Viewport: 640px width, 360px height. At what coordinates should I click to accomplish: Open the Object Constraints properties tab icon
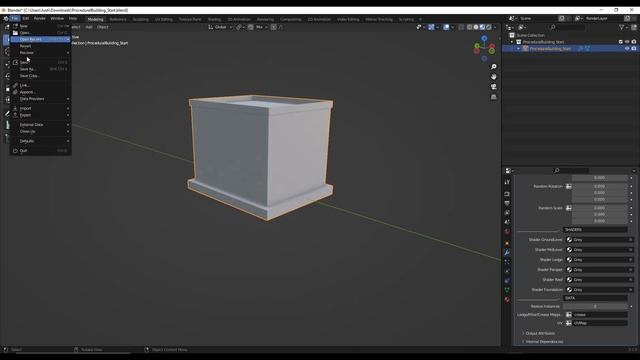[507, 281]
